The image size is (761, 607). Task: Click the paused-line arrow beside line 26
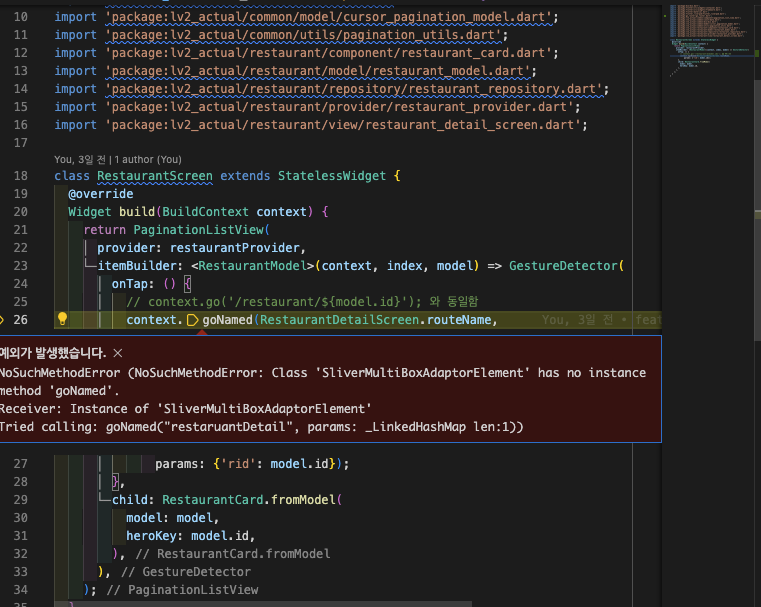[x=3, y=320]
